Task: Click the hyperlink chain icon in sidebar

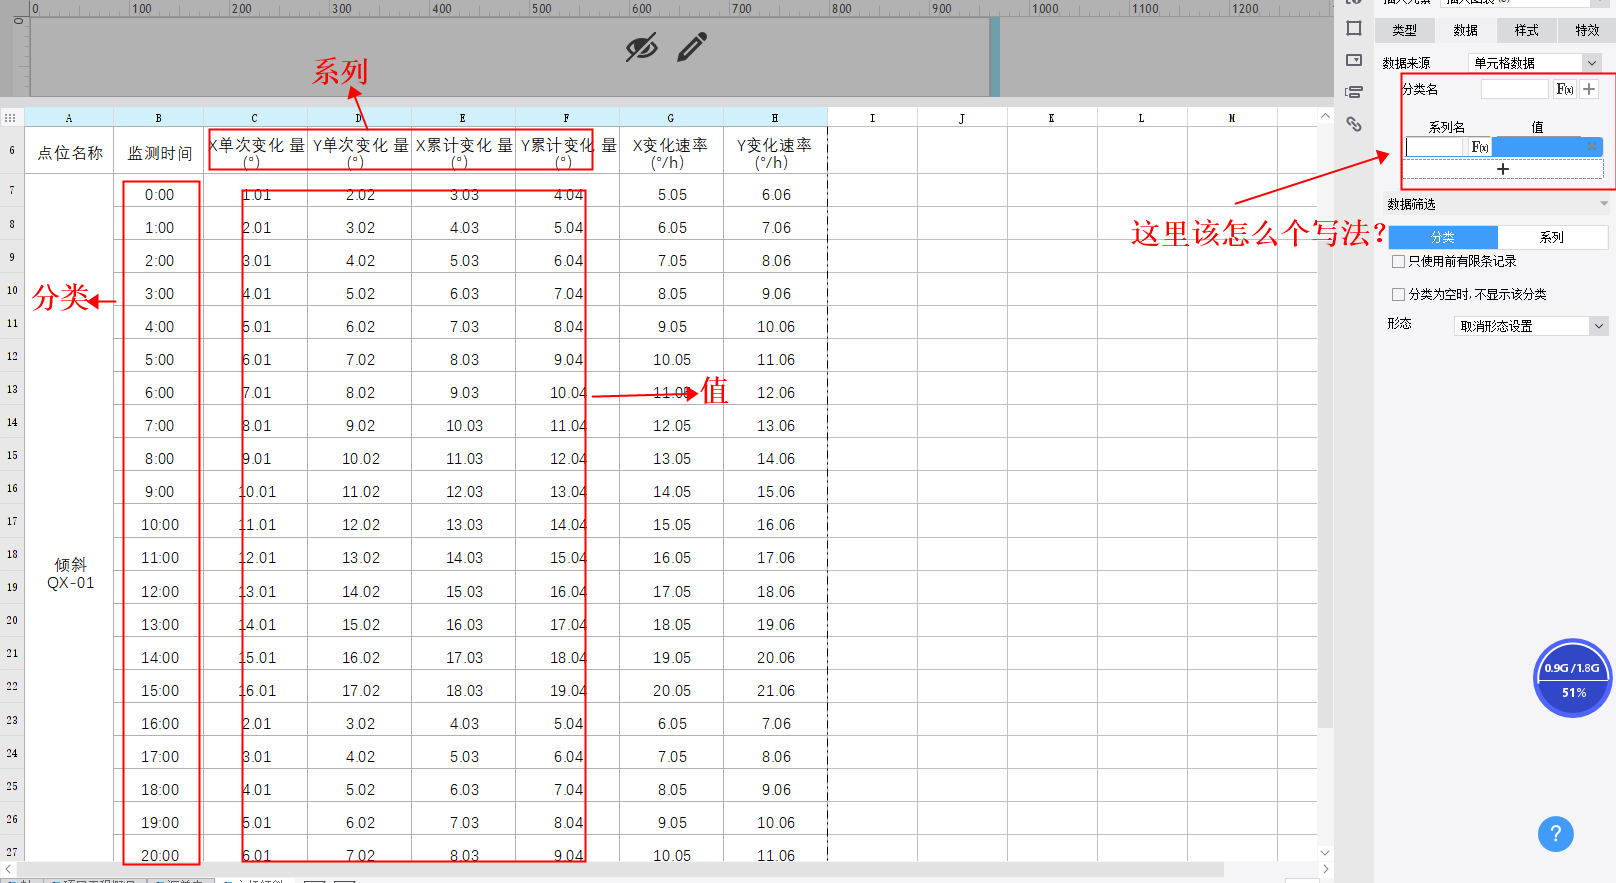Action: pyautogui.click(x=1354, y=124)
